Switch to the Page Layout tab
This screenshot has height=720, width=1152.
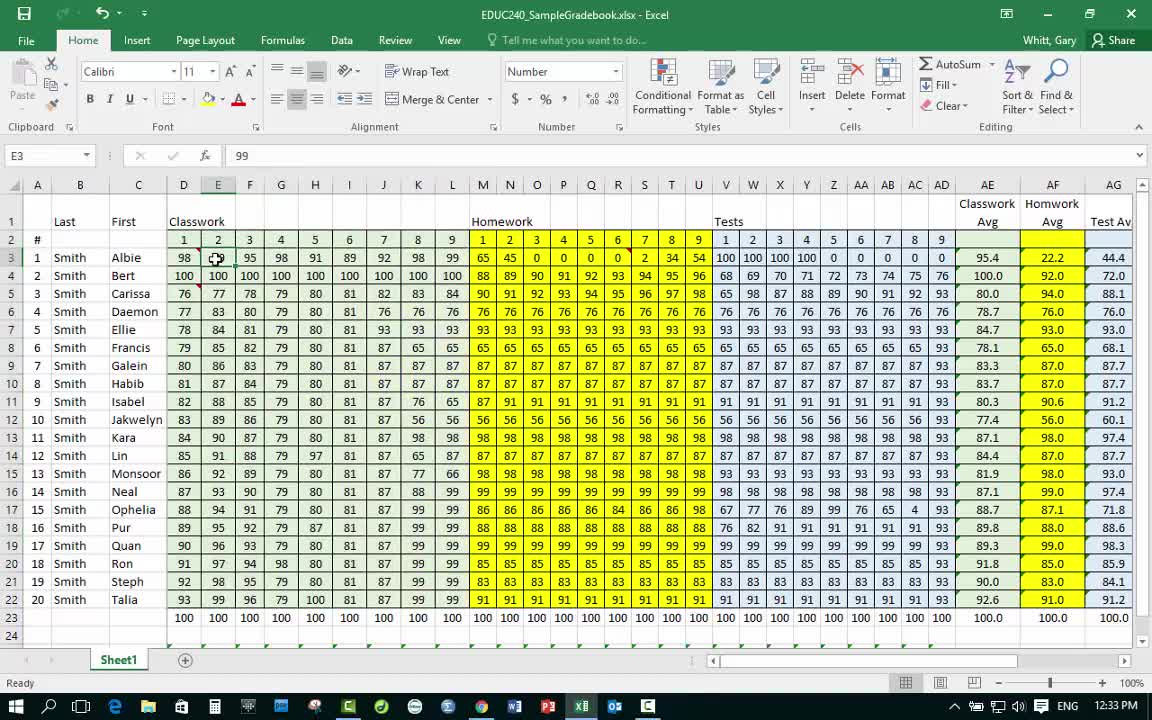205,40
